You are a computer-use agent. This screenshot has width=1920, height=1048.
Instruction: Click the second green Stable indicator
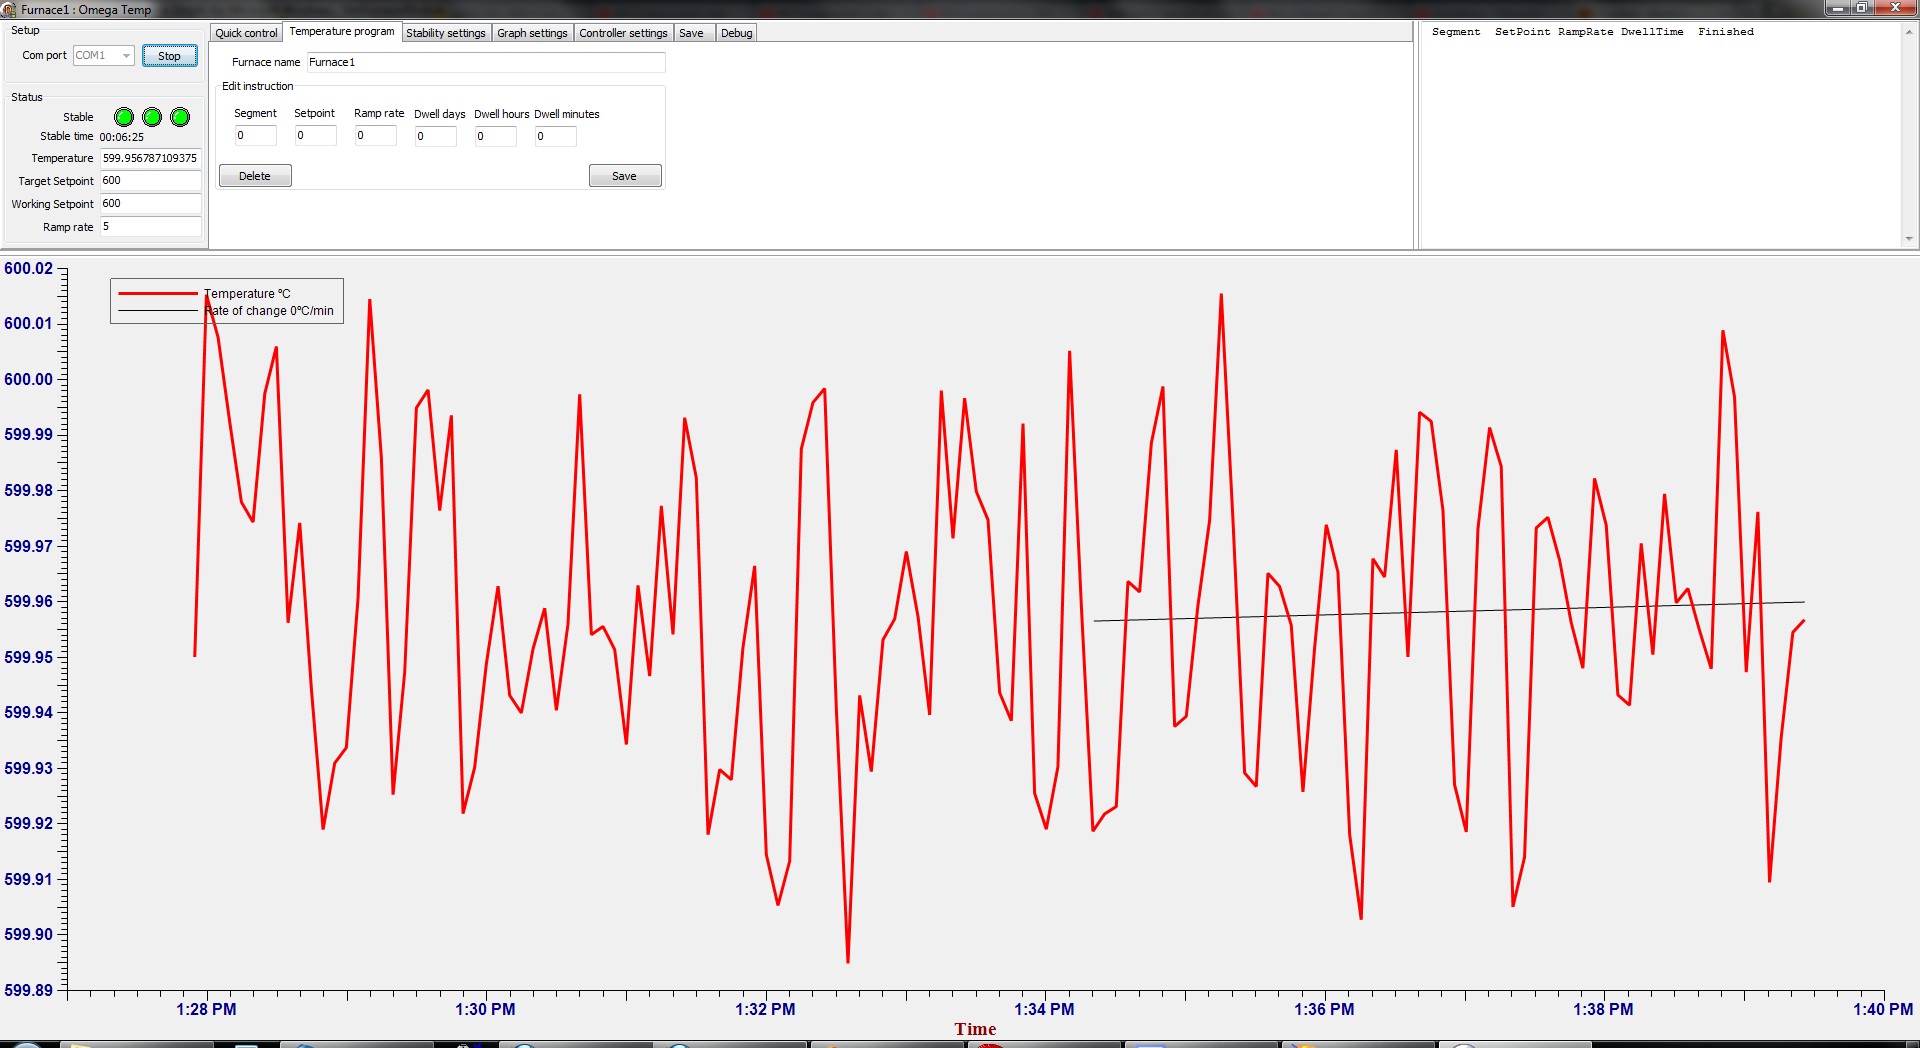[152, 117]
